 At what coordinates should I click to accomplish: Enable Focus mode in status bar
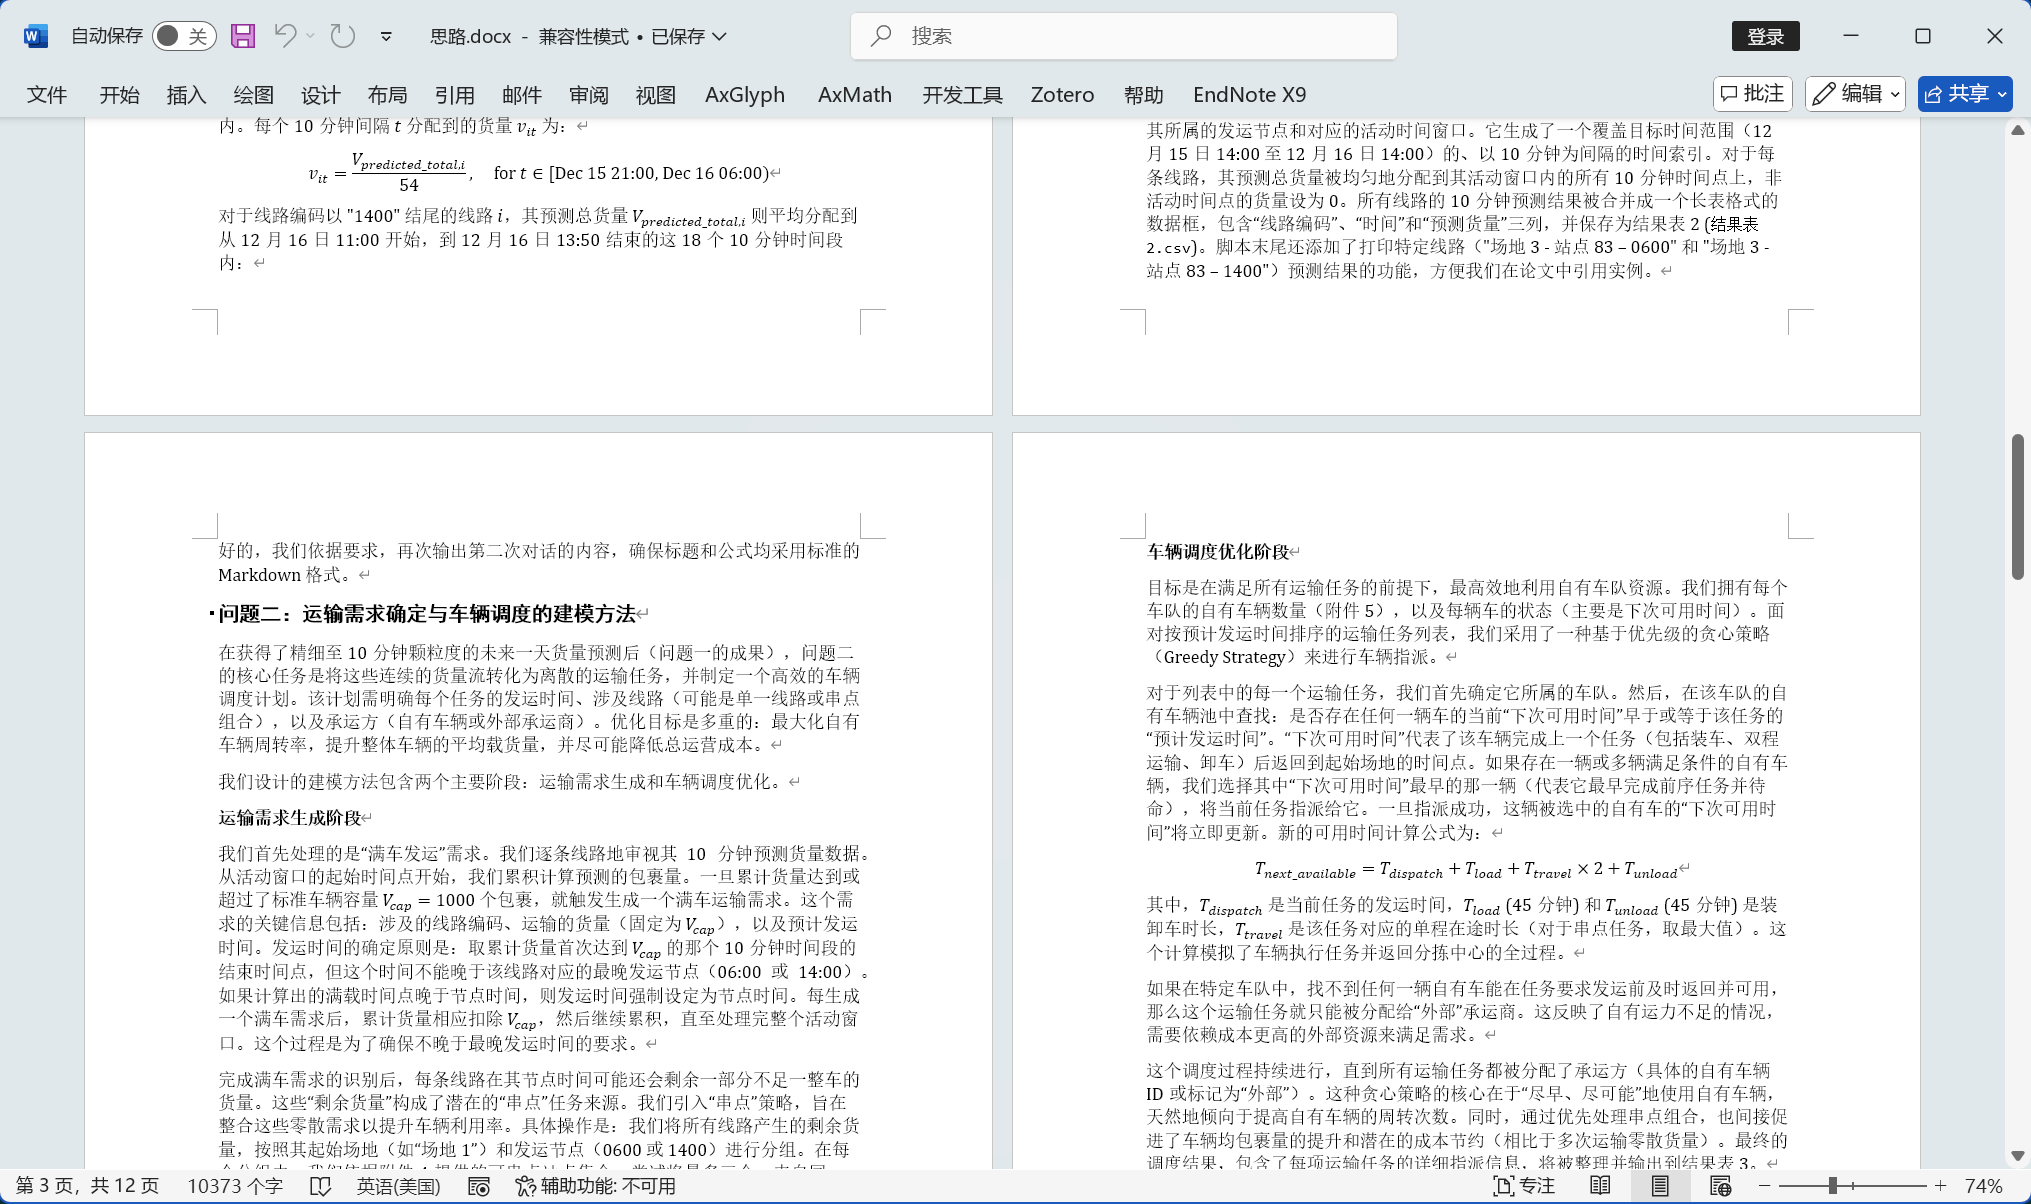pyautogui.click(x=1524, y=1186)
